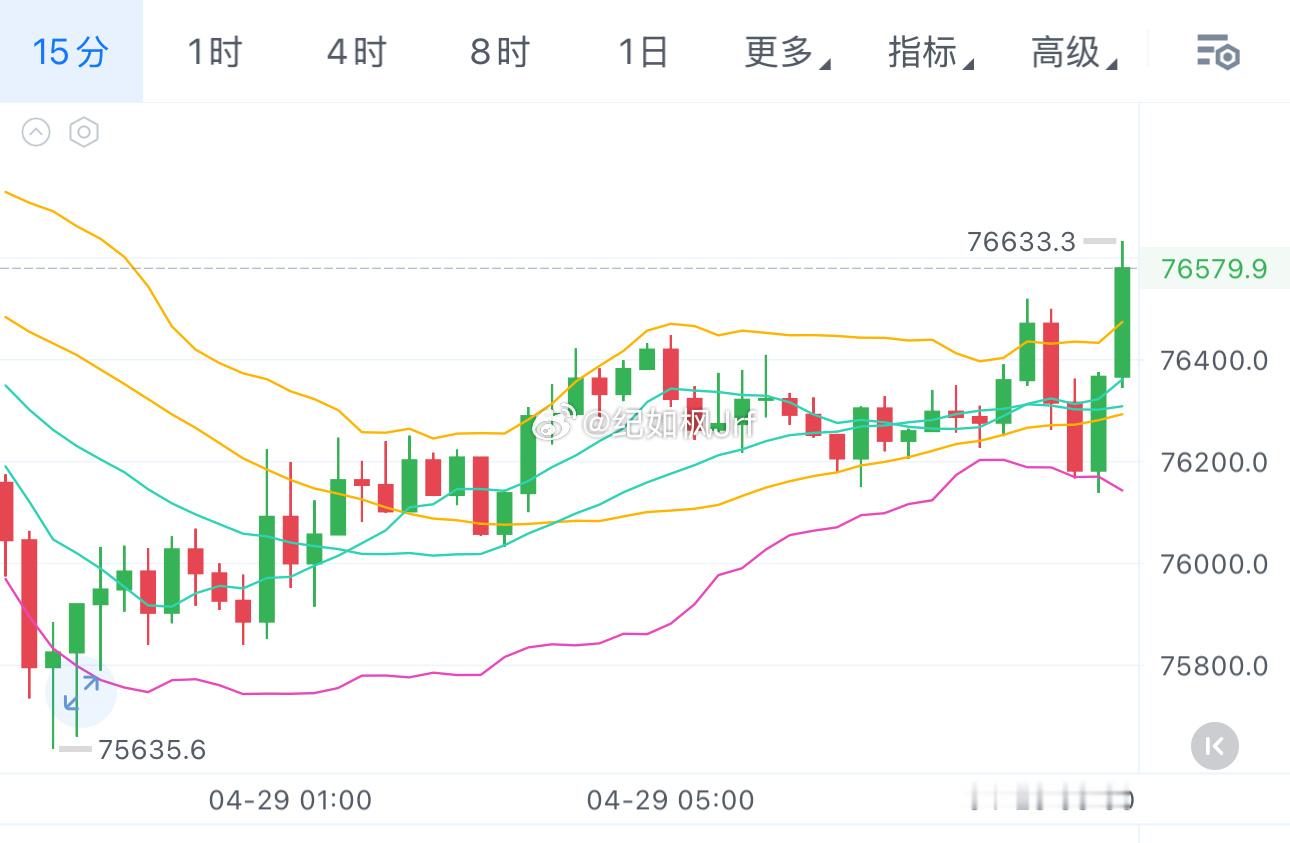Open the hexagon settings icon on the chart
This screenshot has height=843, width=1290.
click(x=84, y=132)
